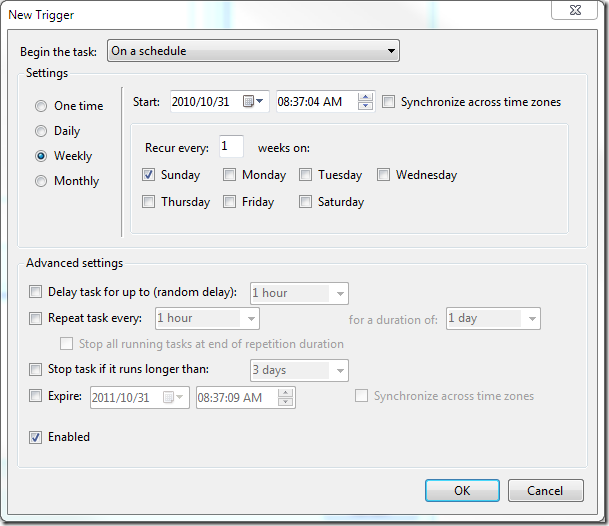
Task: Uncheck the Sunday checkbox
Action: point(149,175)
